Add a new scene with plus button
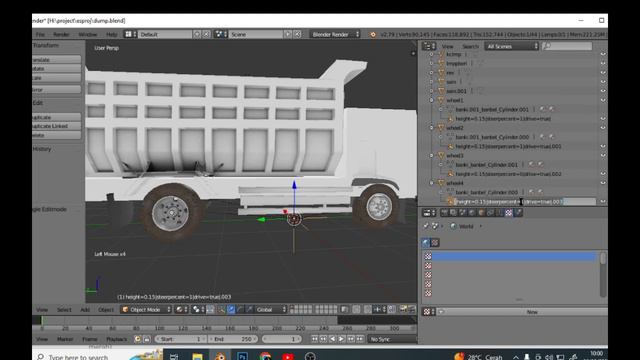Screen dimensions: 640x360 (x=288, y=34)
